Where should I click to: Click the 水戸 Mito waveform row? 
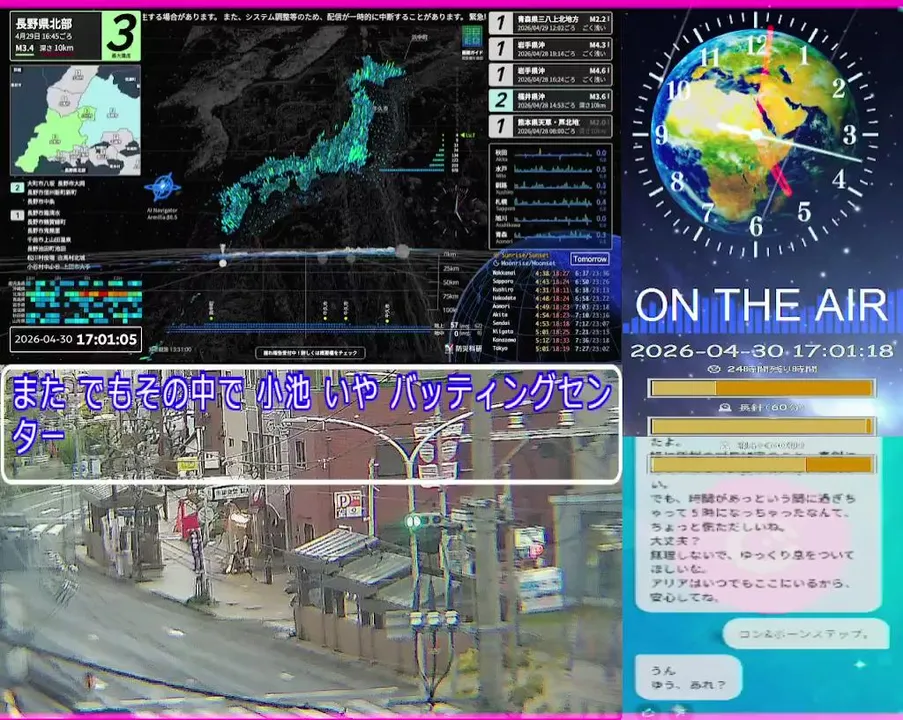(551, 171)
